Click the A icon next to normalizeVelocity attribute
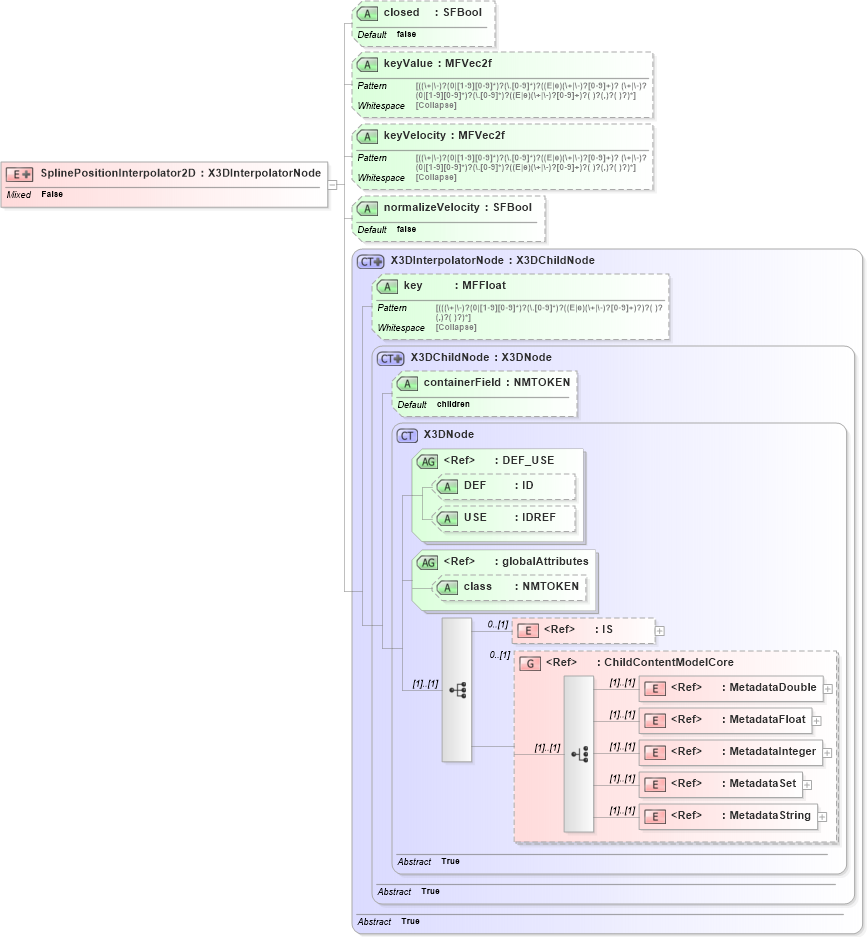The width and height of the screenshot is (867, 937). (367, 209)
